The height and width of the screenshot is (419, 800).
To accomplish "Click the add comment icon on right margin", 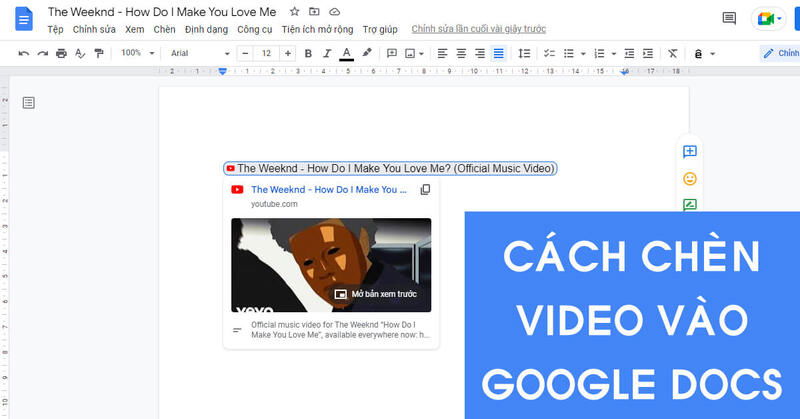I will pos(689,152).
